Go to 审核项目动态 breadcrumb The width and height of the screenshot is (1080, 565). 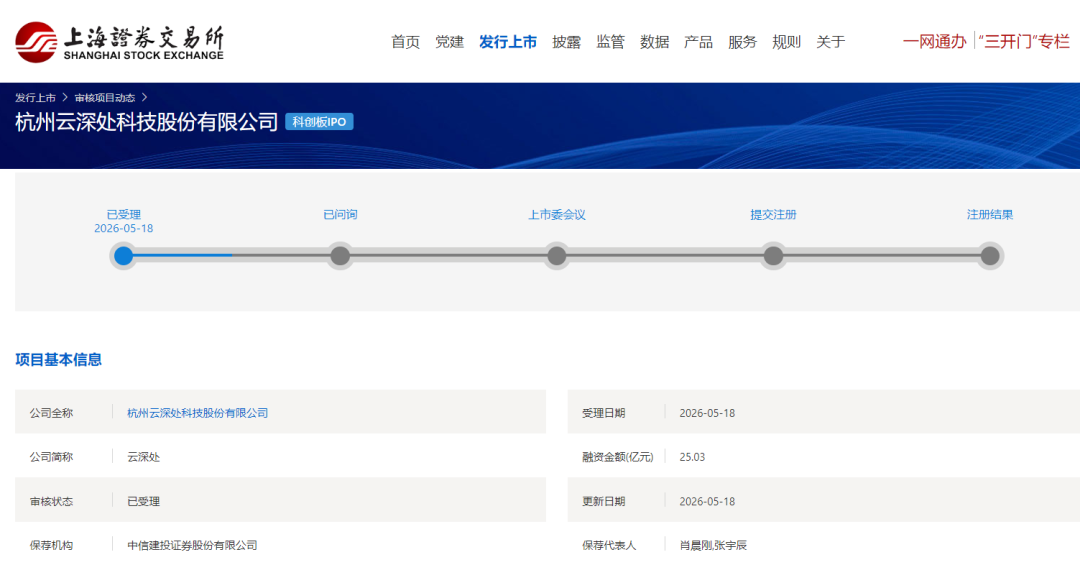(105, 98)
